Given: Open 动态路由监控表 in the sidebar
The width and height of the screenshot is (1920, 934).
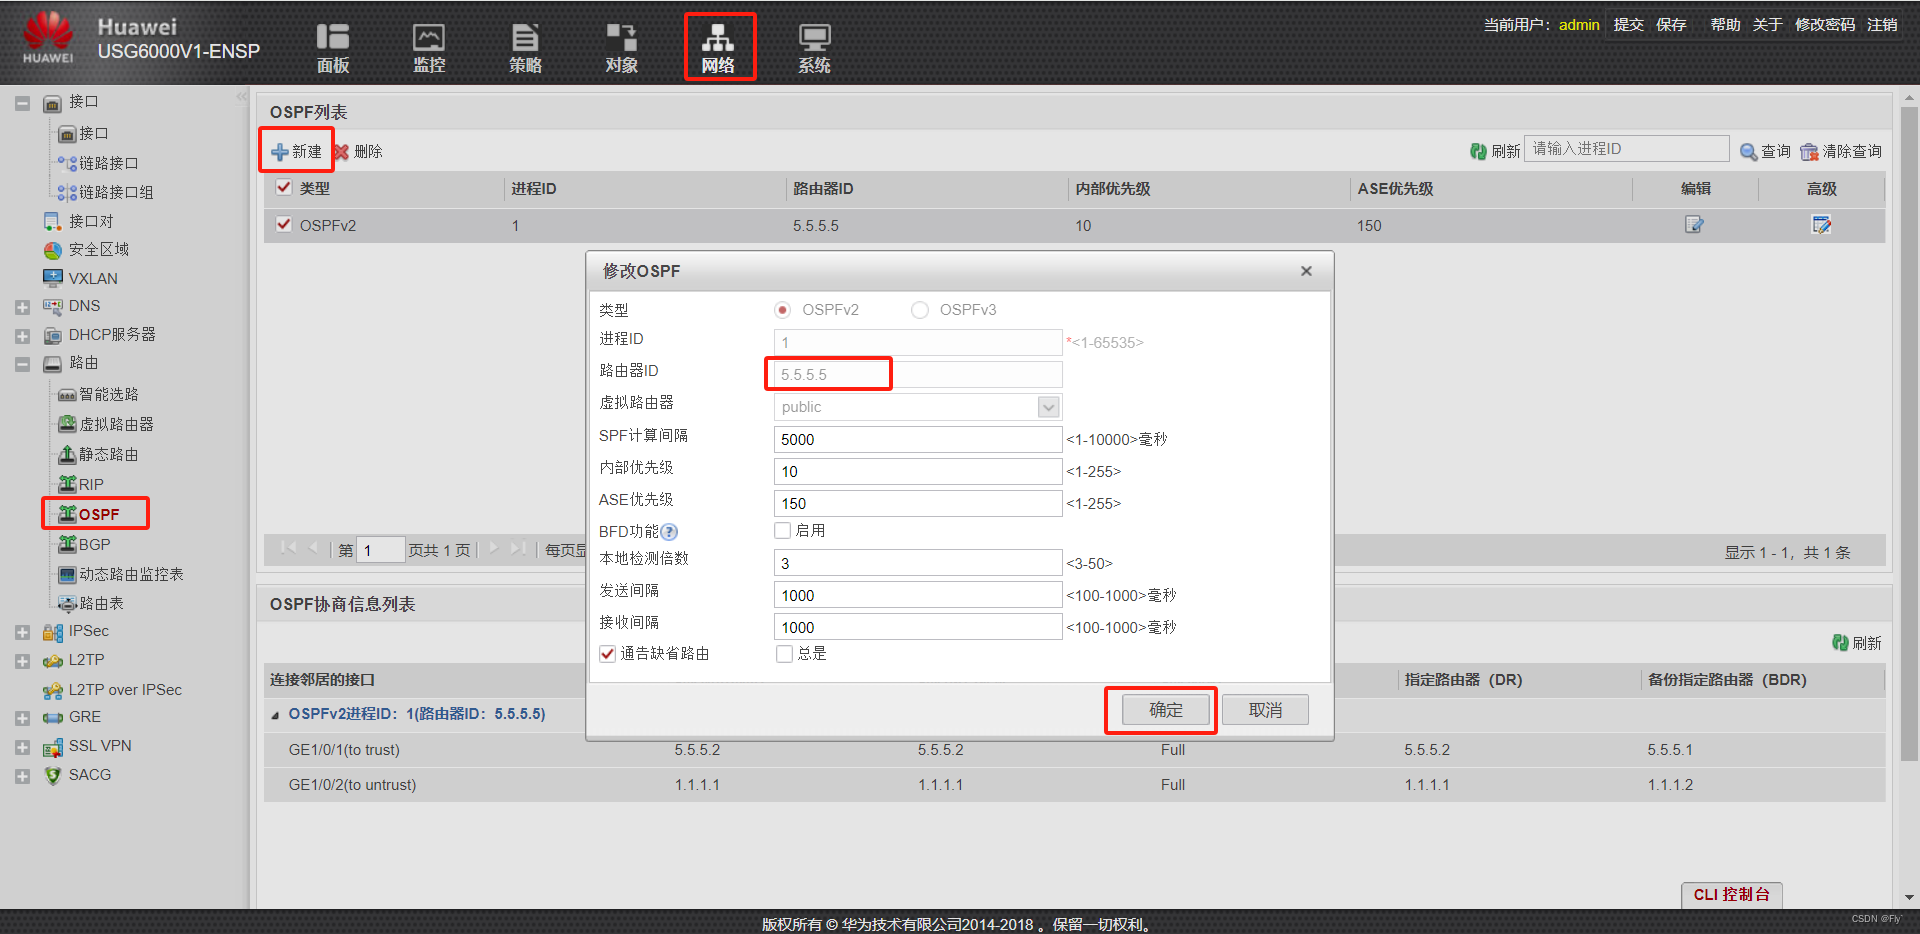Looking at the screenshot, I should pos(130,574).
